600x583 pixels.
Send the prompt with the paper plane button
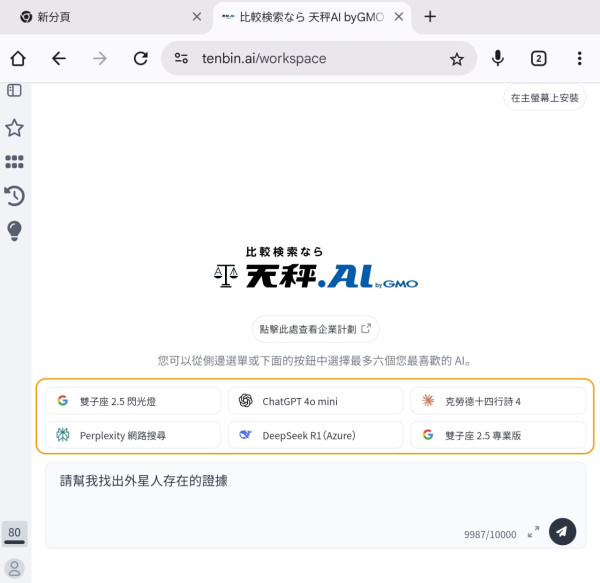click(562, 531)
